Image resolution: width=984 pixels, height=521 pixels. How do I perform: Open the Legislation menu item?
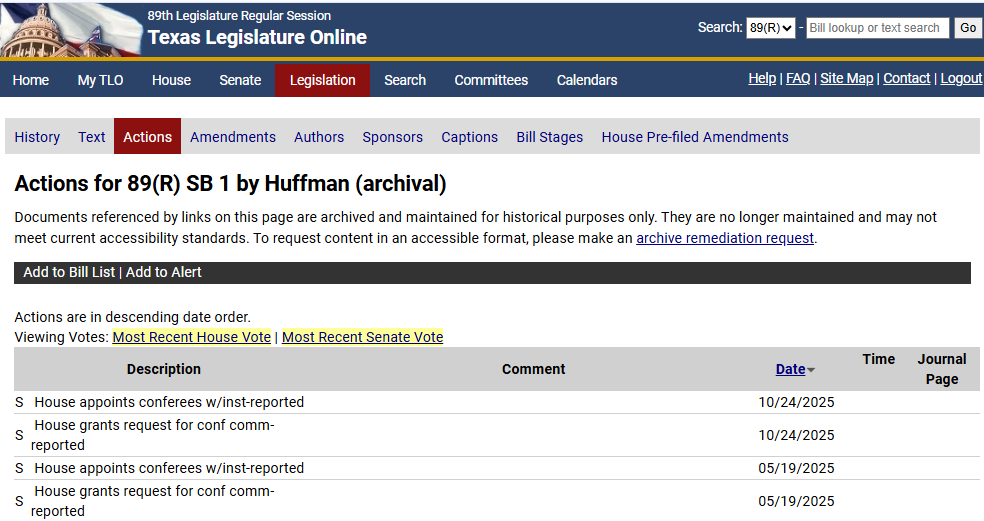[x=322, y=80]
